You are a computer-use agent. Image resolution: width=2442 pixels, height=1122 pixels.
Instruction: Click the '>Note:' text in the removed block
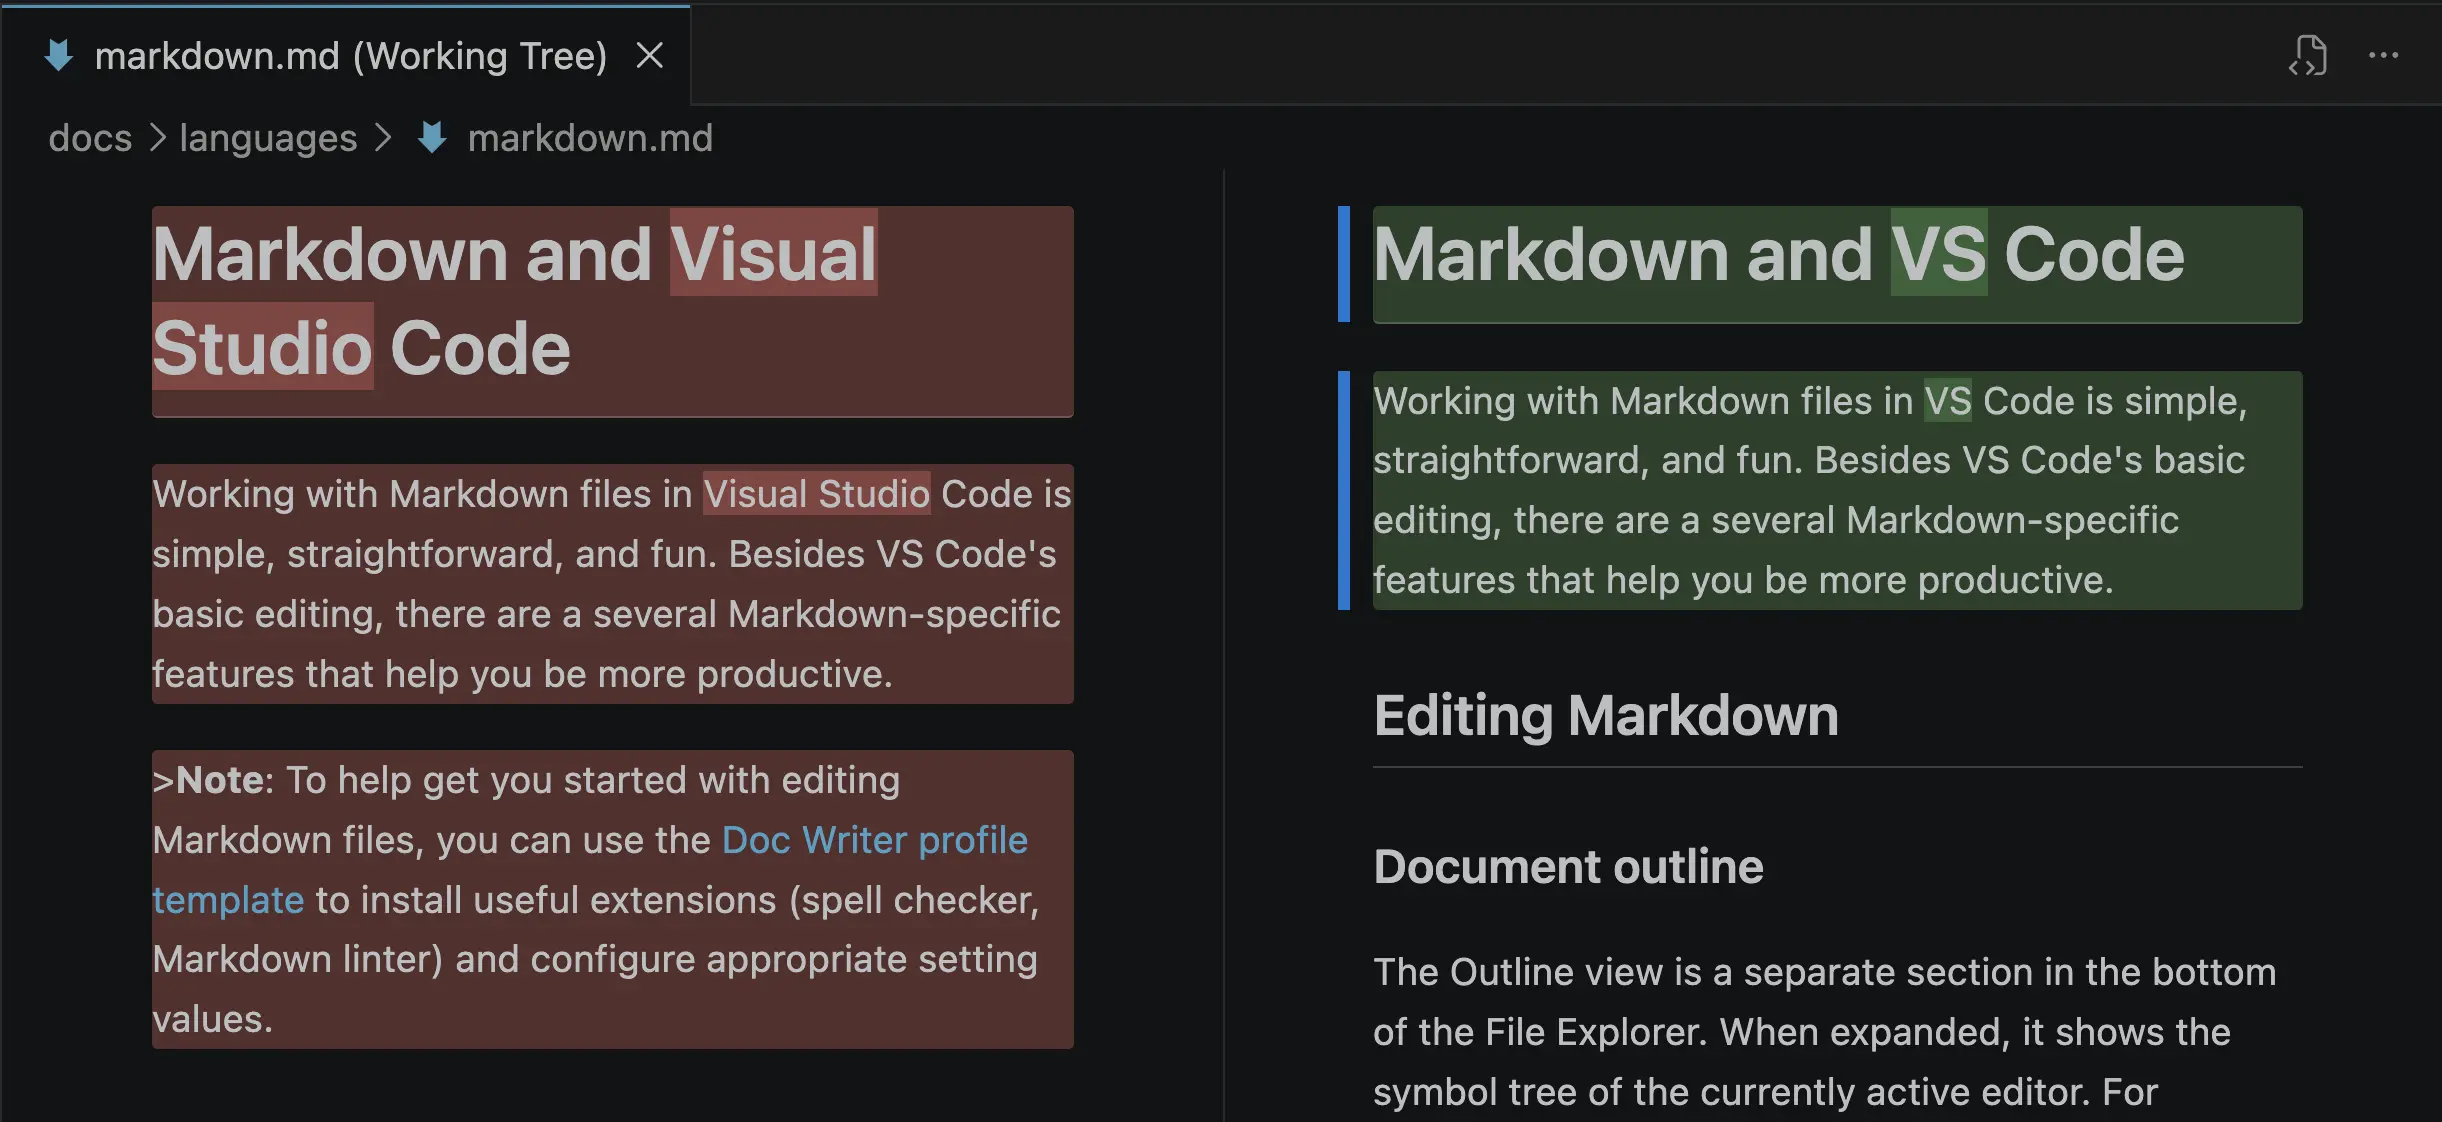coord(213,780)
